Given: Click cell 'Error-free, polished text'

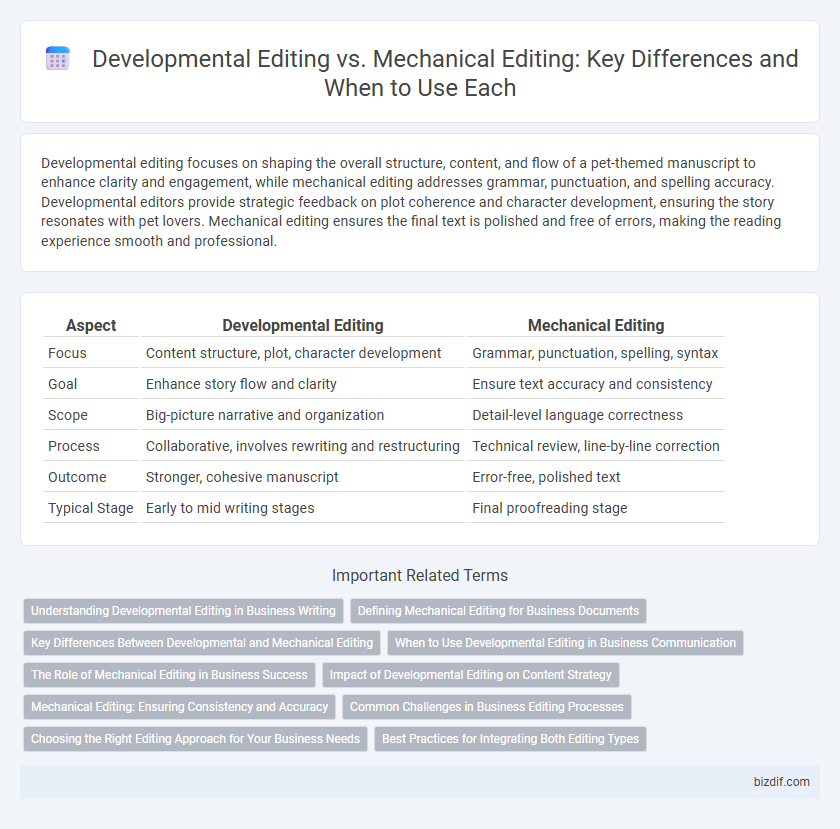Looking at the screenshot, I should tap(596, 477).
